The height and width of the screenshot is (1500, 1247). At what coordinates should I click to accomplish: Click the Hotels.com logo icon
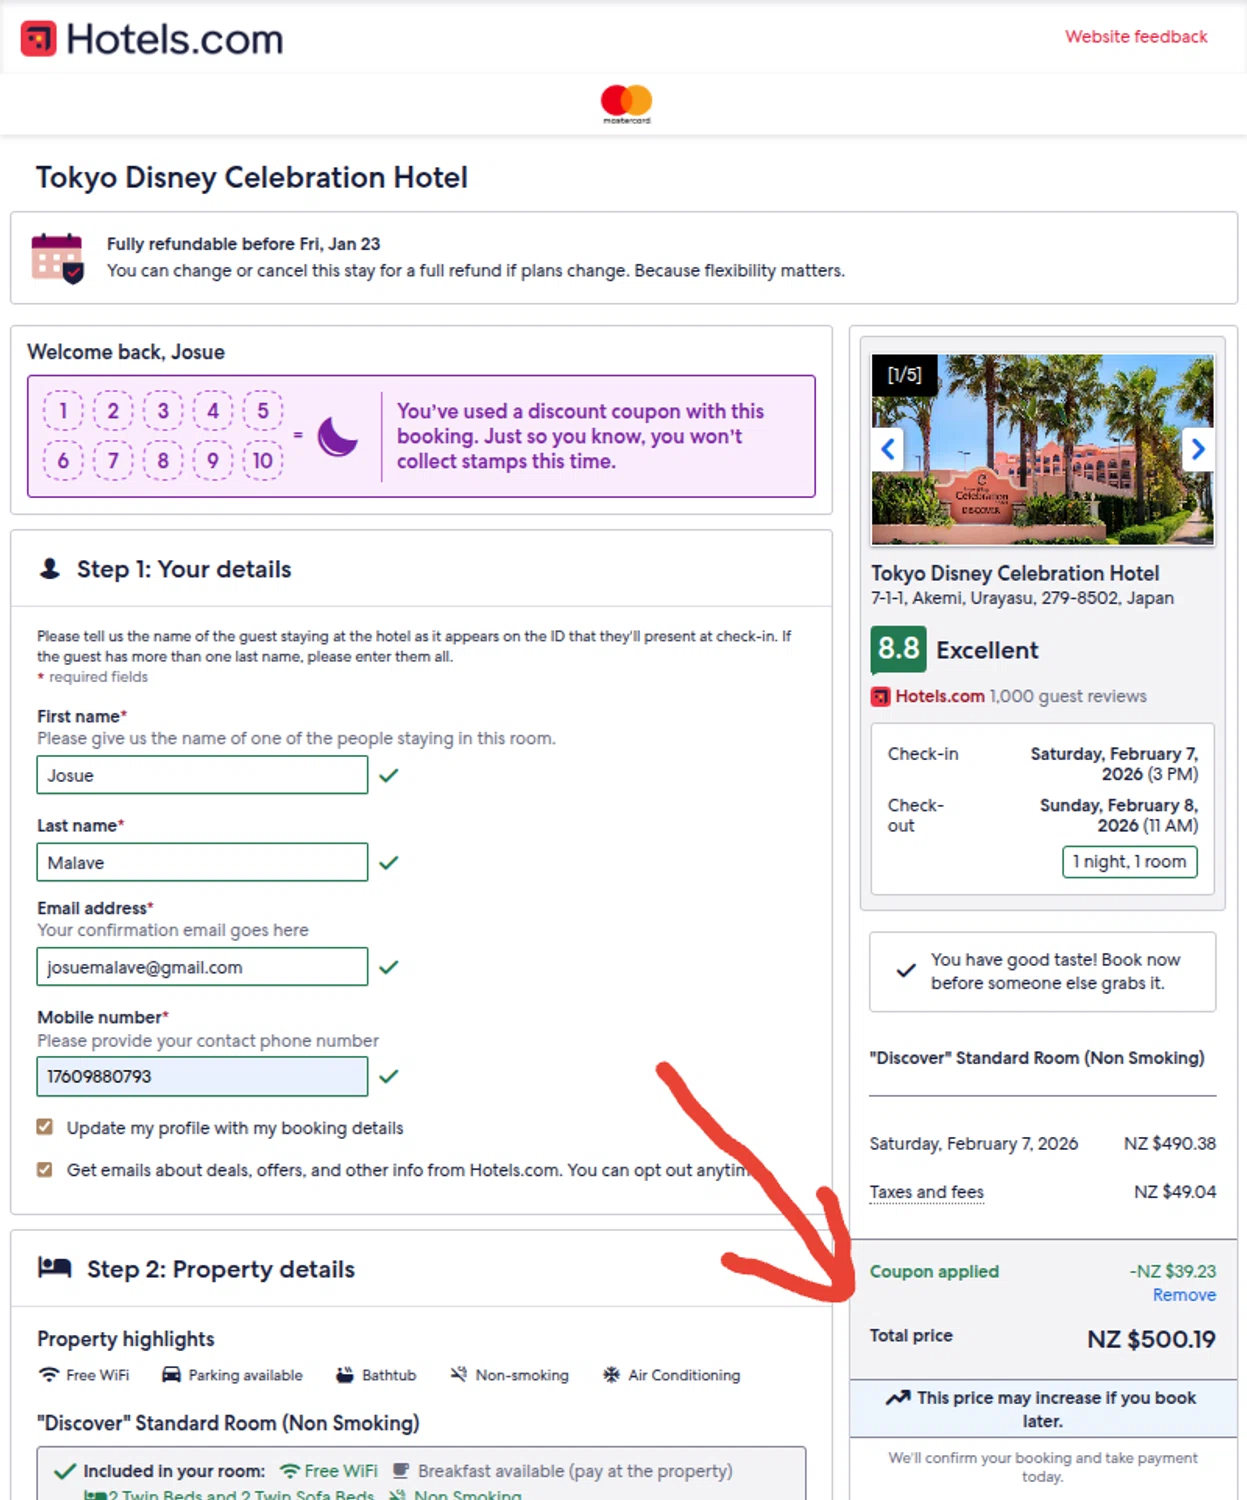coord(38,39)
